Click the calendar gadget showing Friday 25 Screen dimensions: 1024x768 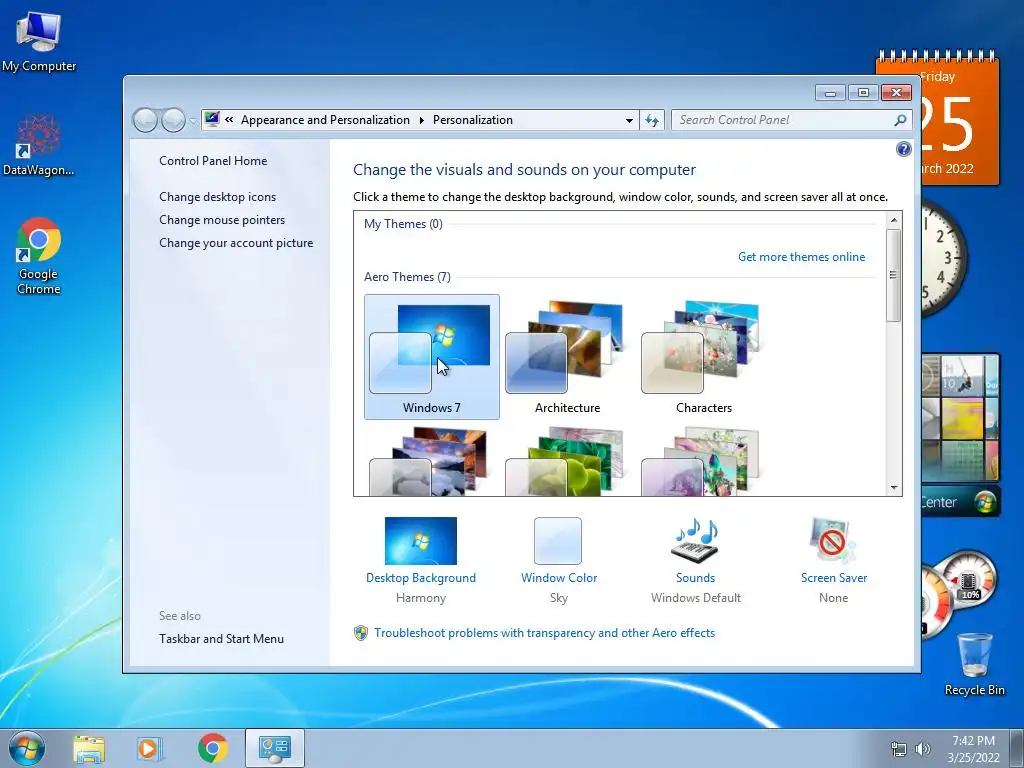(x=960, y=119)
